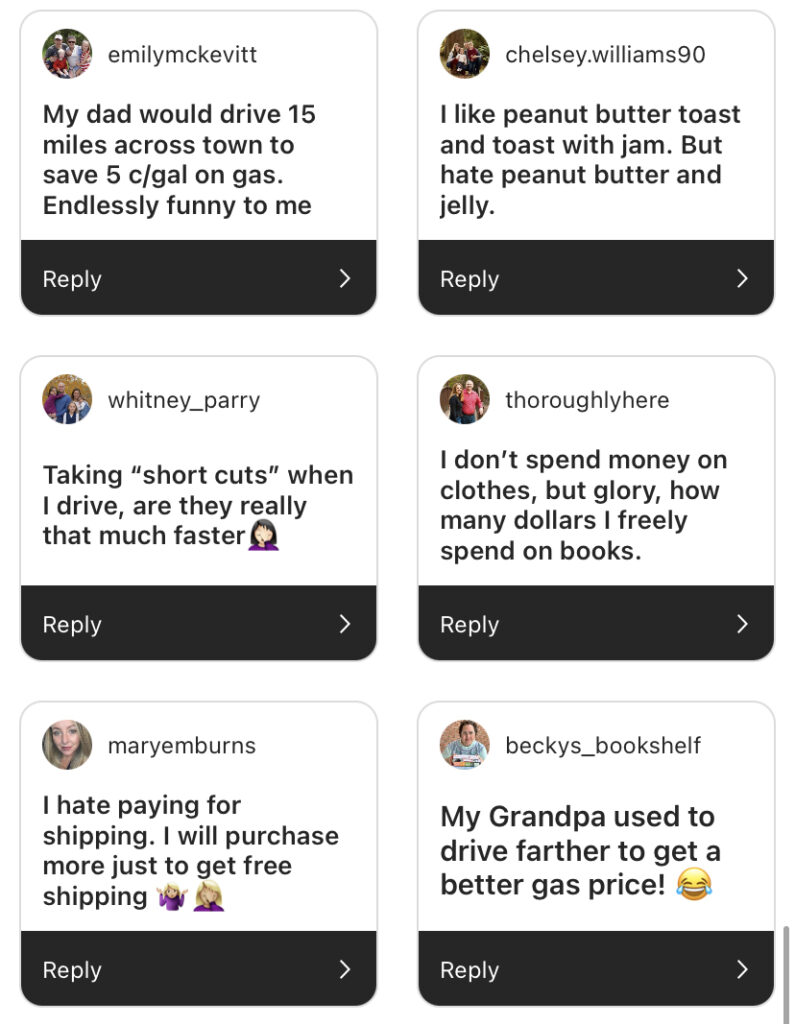Reply to the peanut butter toast response
Screen dimensions: 795x1024
[x=470, y=279]
